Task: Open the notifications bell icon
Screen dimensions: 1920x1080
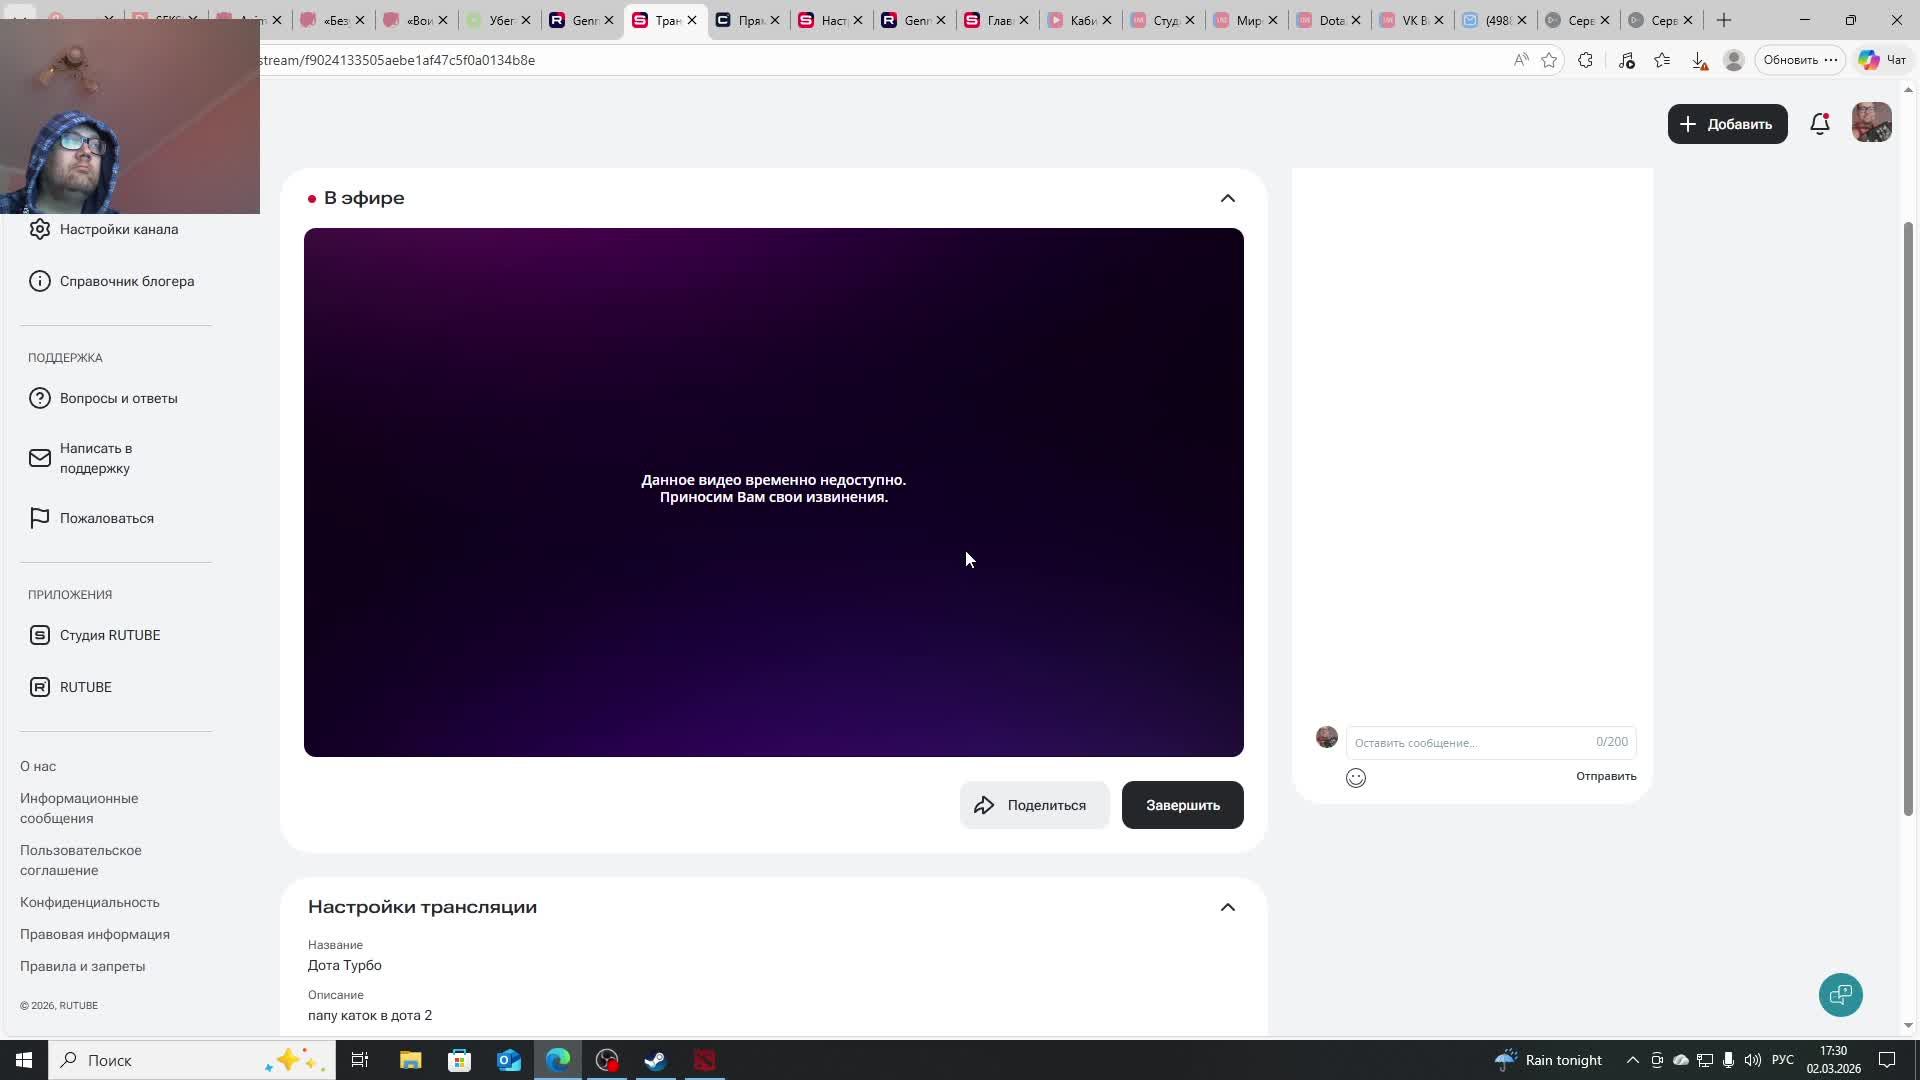Action: point(1820,124)
